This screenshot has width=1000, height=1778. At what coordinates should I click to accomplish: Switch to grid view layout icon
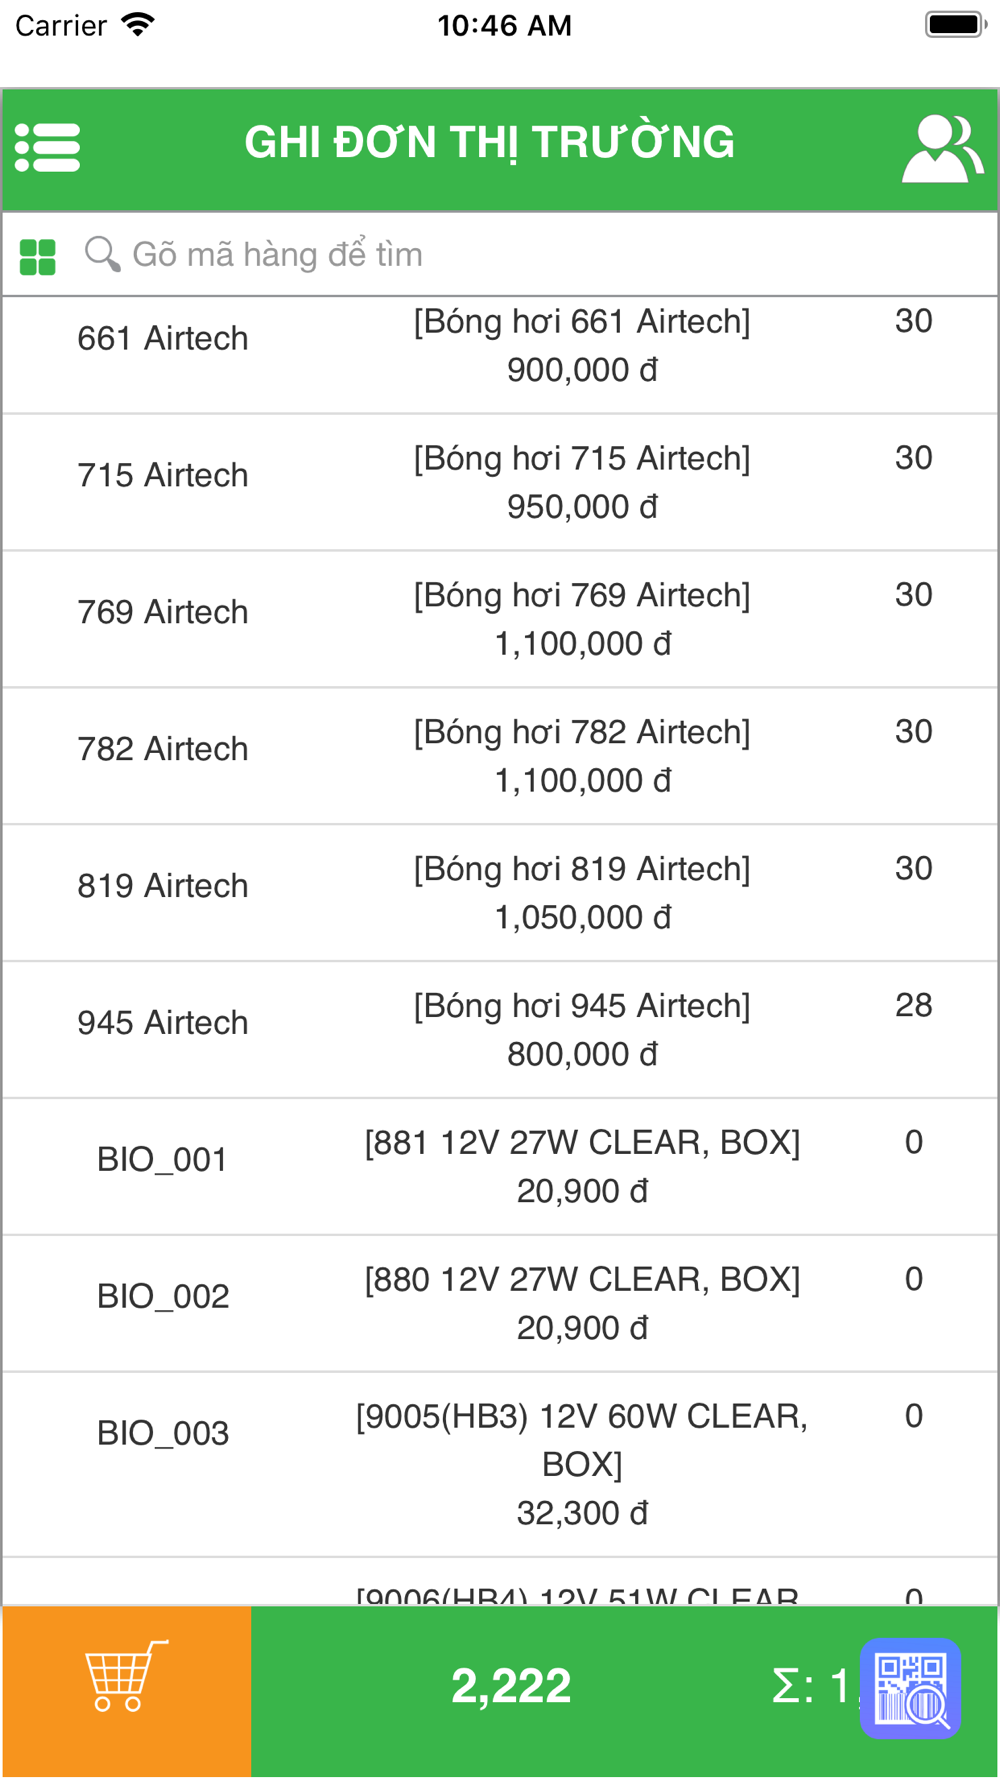tap(38, 256)
